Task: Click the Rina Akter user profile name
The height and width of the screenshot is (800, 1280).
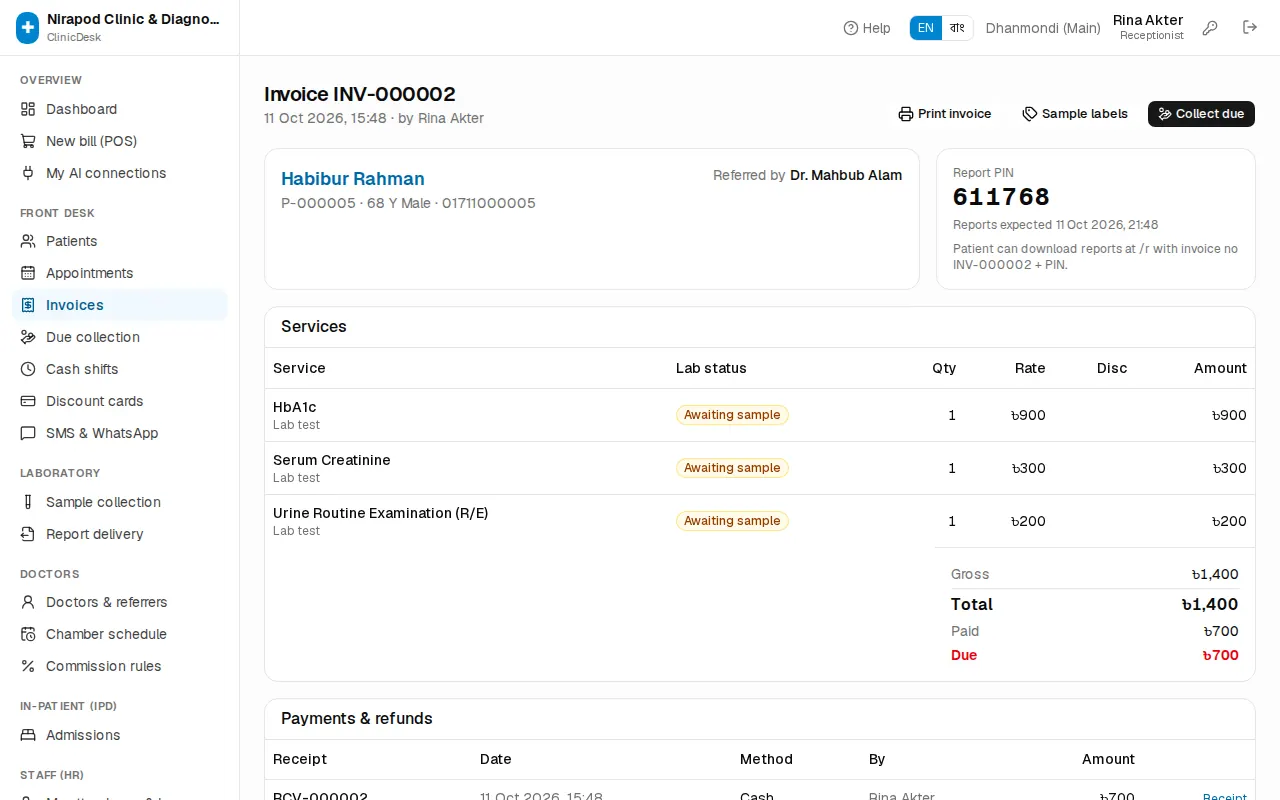Action: coord(1148,20)
